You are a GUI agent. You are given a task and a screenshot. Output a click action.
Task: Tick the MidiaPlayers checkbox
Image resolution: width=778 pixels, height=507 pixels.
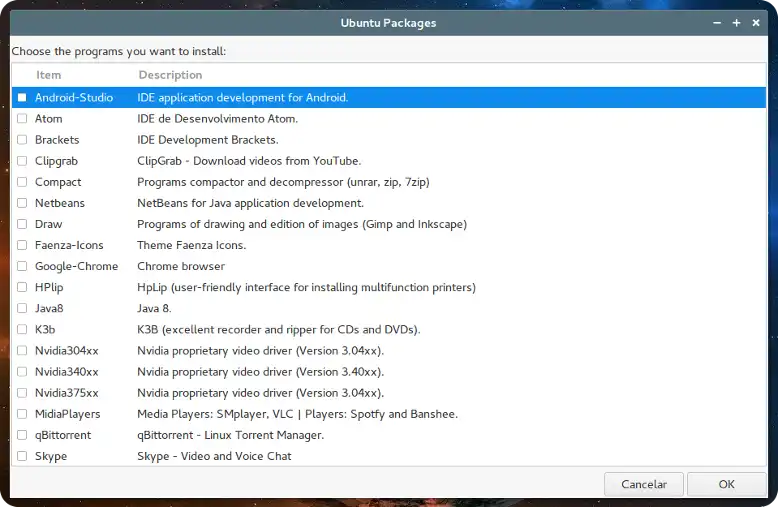(22, 414)
